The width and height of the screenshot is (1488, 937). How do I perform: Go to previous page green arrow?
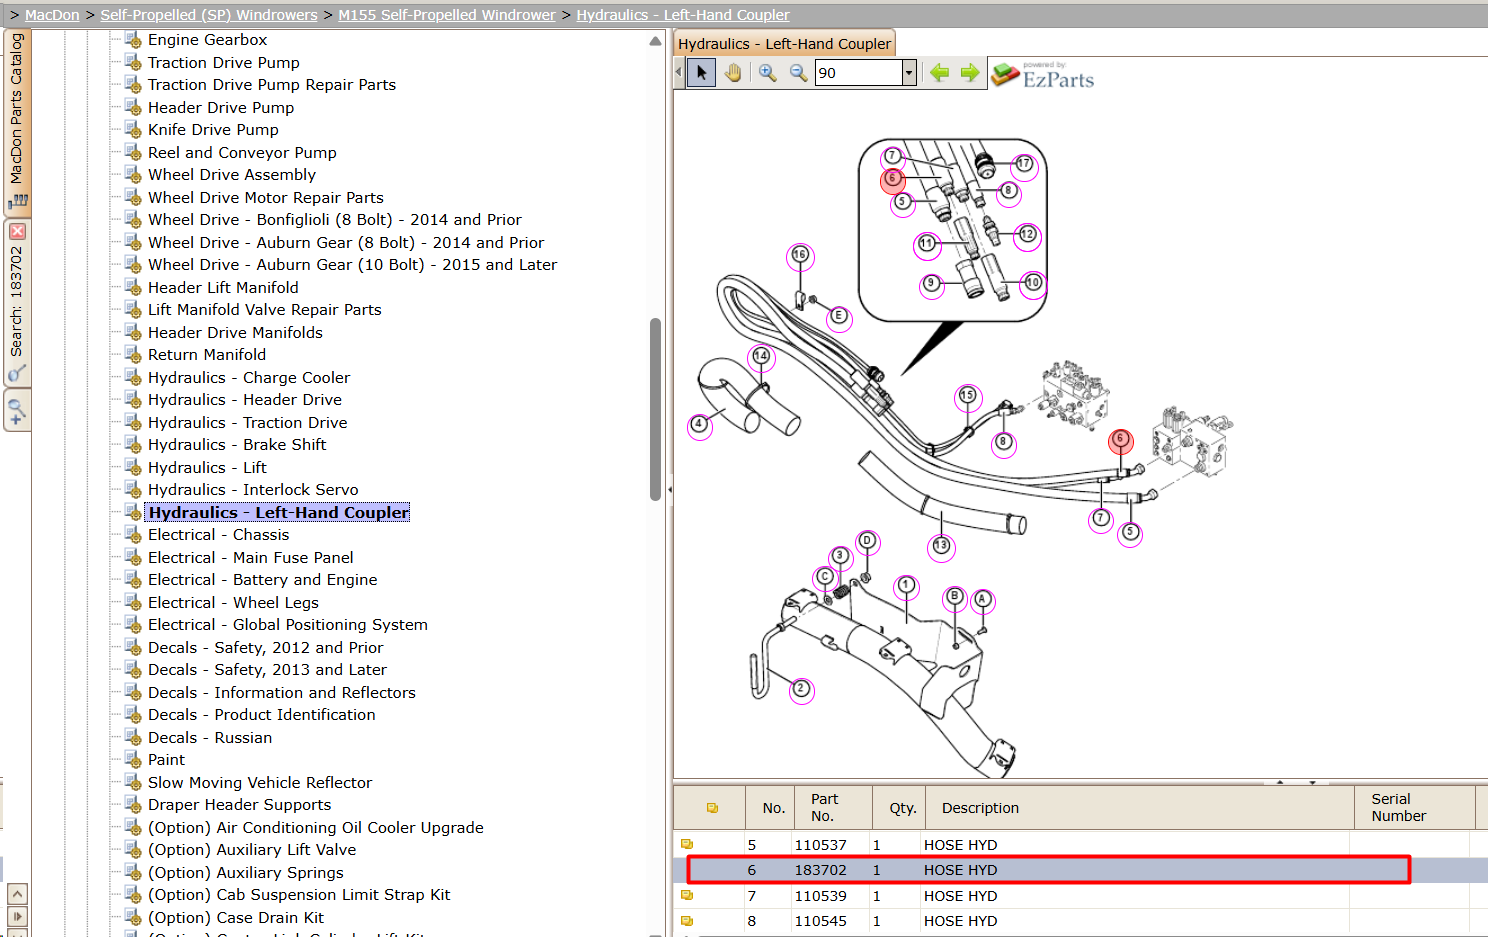[939, 72]
